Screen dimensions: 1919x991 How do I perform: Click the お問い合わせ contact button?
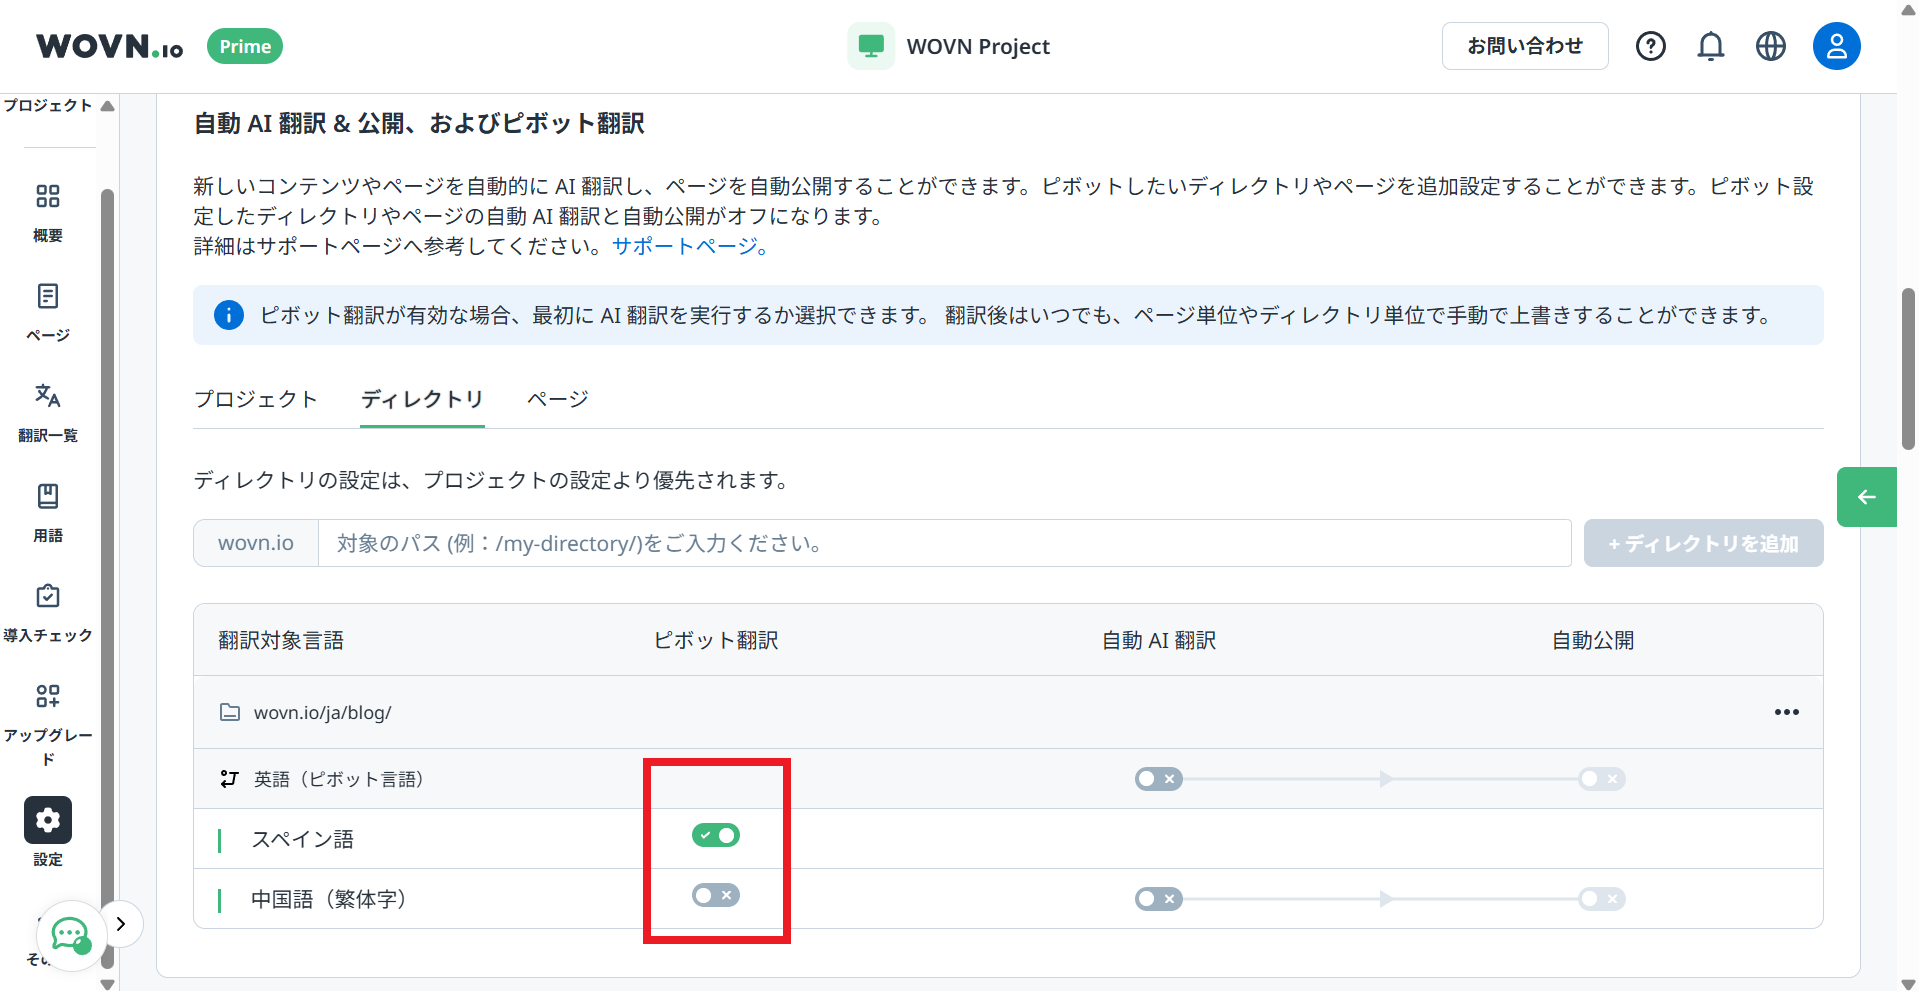tap(1524, 46)
